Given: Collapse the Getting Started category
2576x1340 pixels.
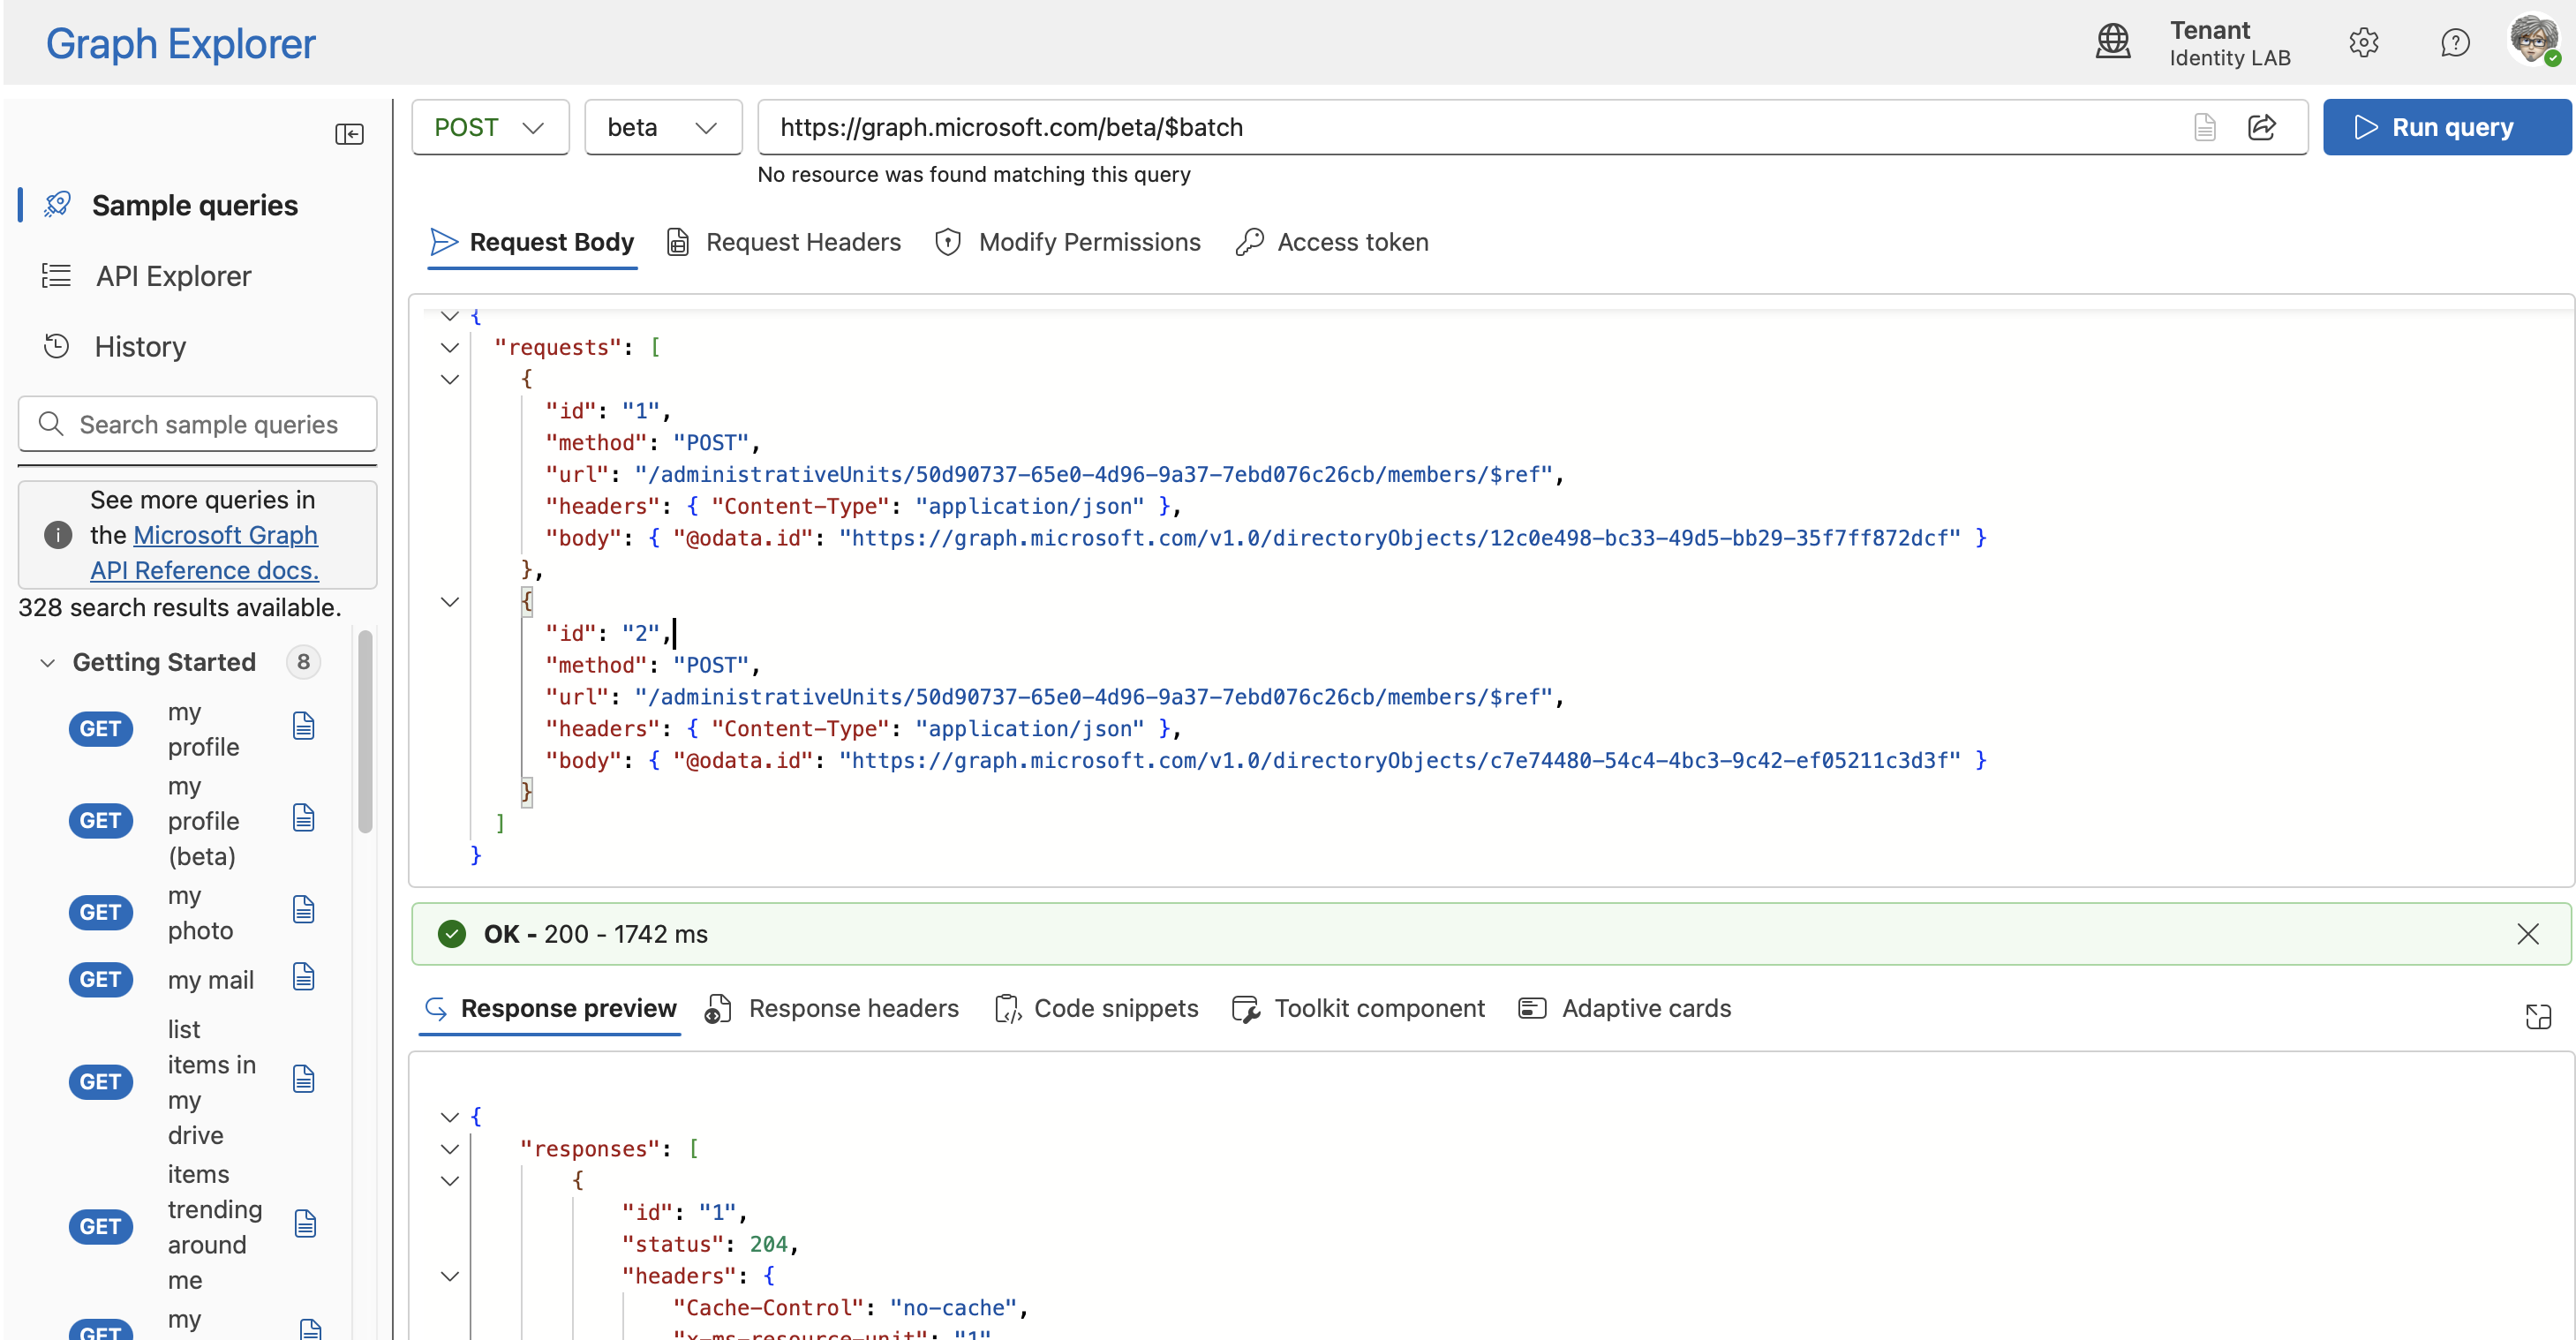Looking at the screenshot, I should click(47, 662).
